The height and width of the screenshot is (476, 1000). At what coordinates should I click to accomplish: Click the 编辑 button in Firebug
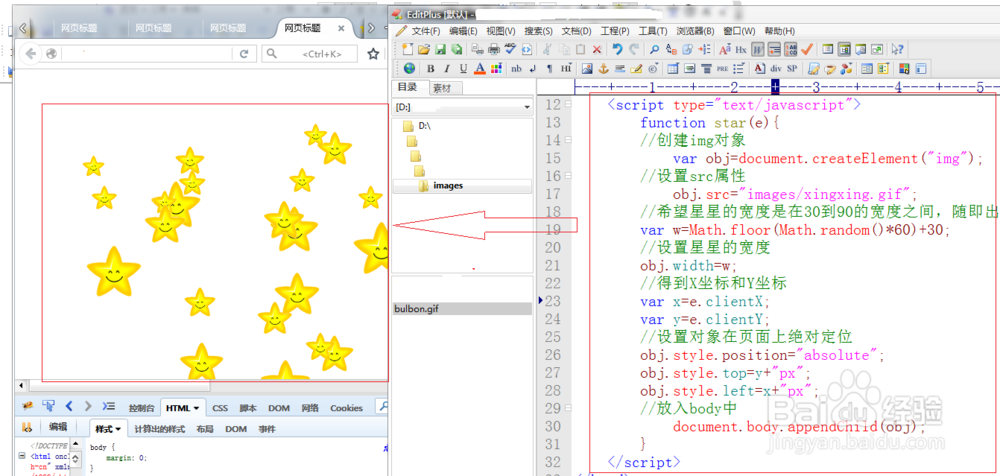(x=58, y=428)
